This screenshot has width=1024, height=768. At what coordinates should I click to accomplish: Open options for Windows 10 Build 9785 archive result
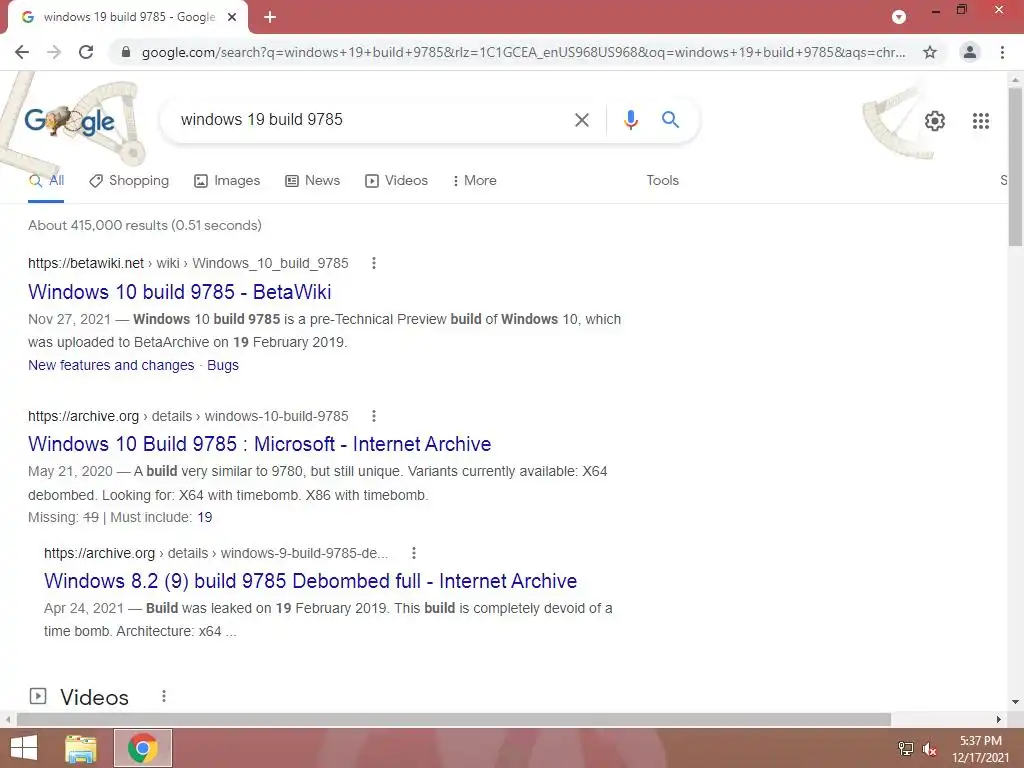point(374,416)
